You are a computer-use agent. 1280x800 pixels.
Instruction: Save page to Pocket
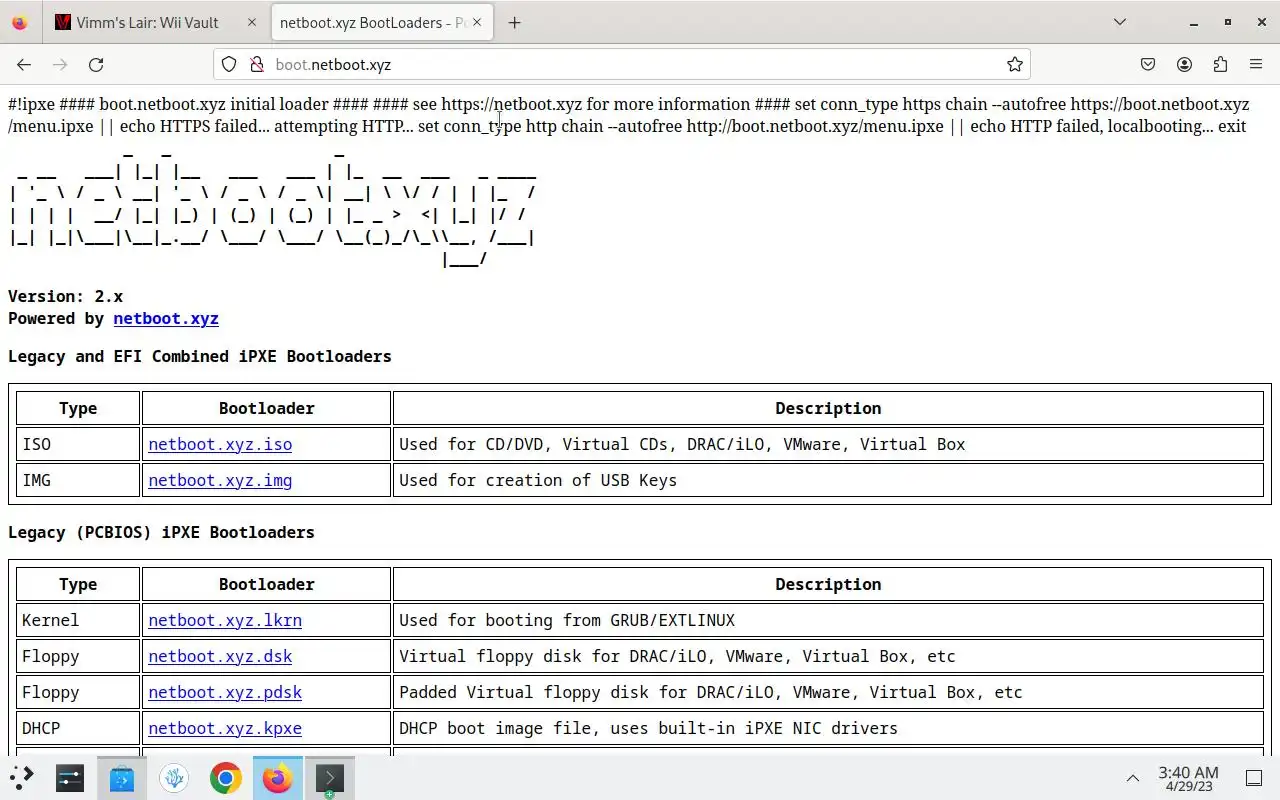click(x=1148, y=64)
